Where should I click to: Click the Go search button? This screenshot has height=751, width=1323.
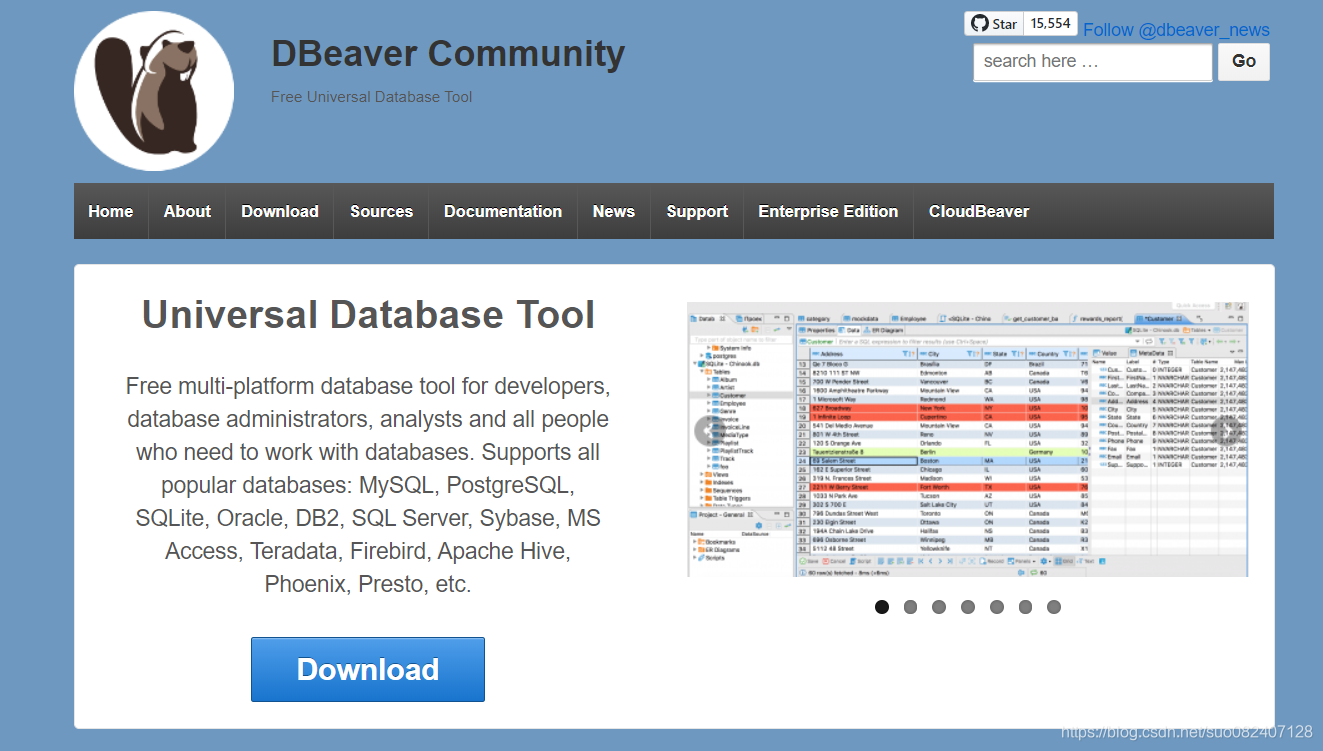(x=1244, y=61)
